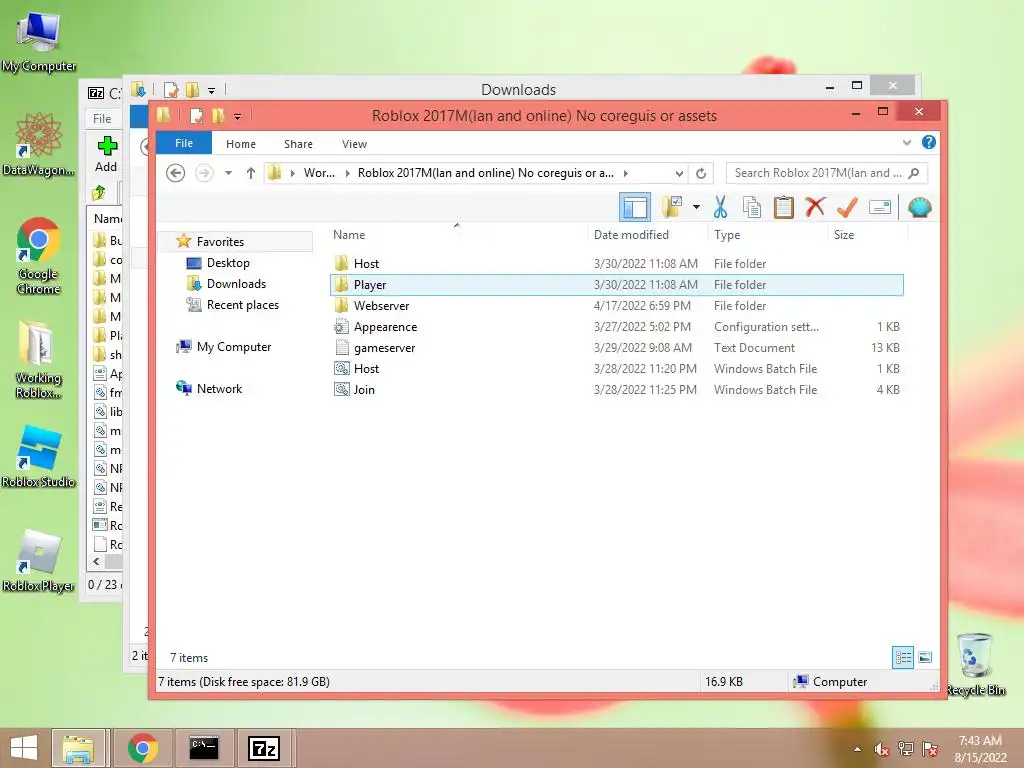Screen dimensions: 1024x768
Task: Open the File menu in 7-Zip window
Action: coord(102,119)
